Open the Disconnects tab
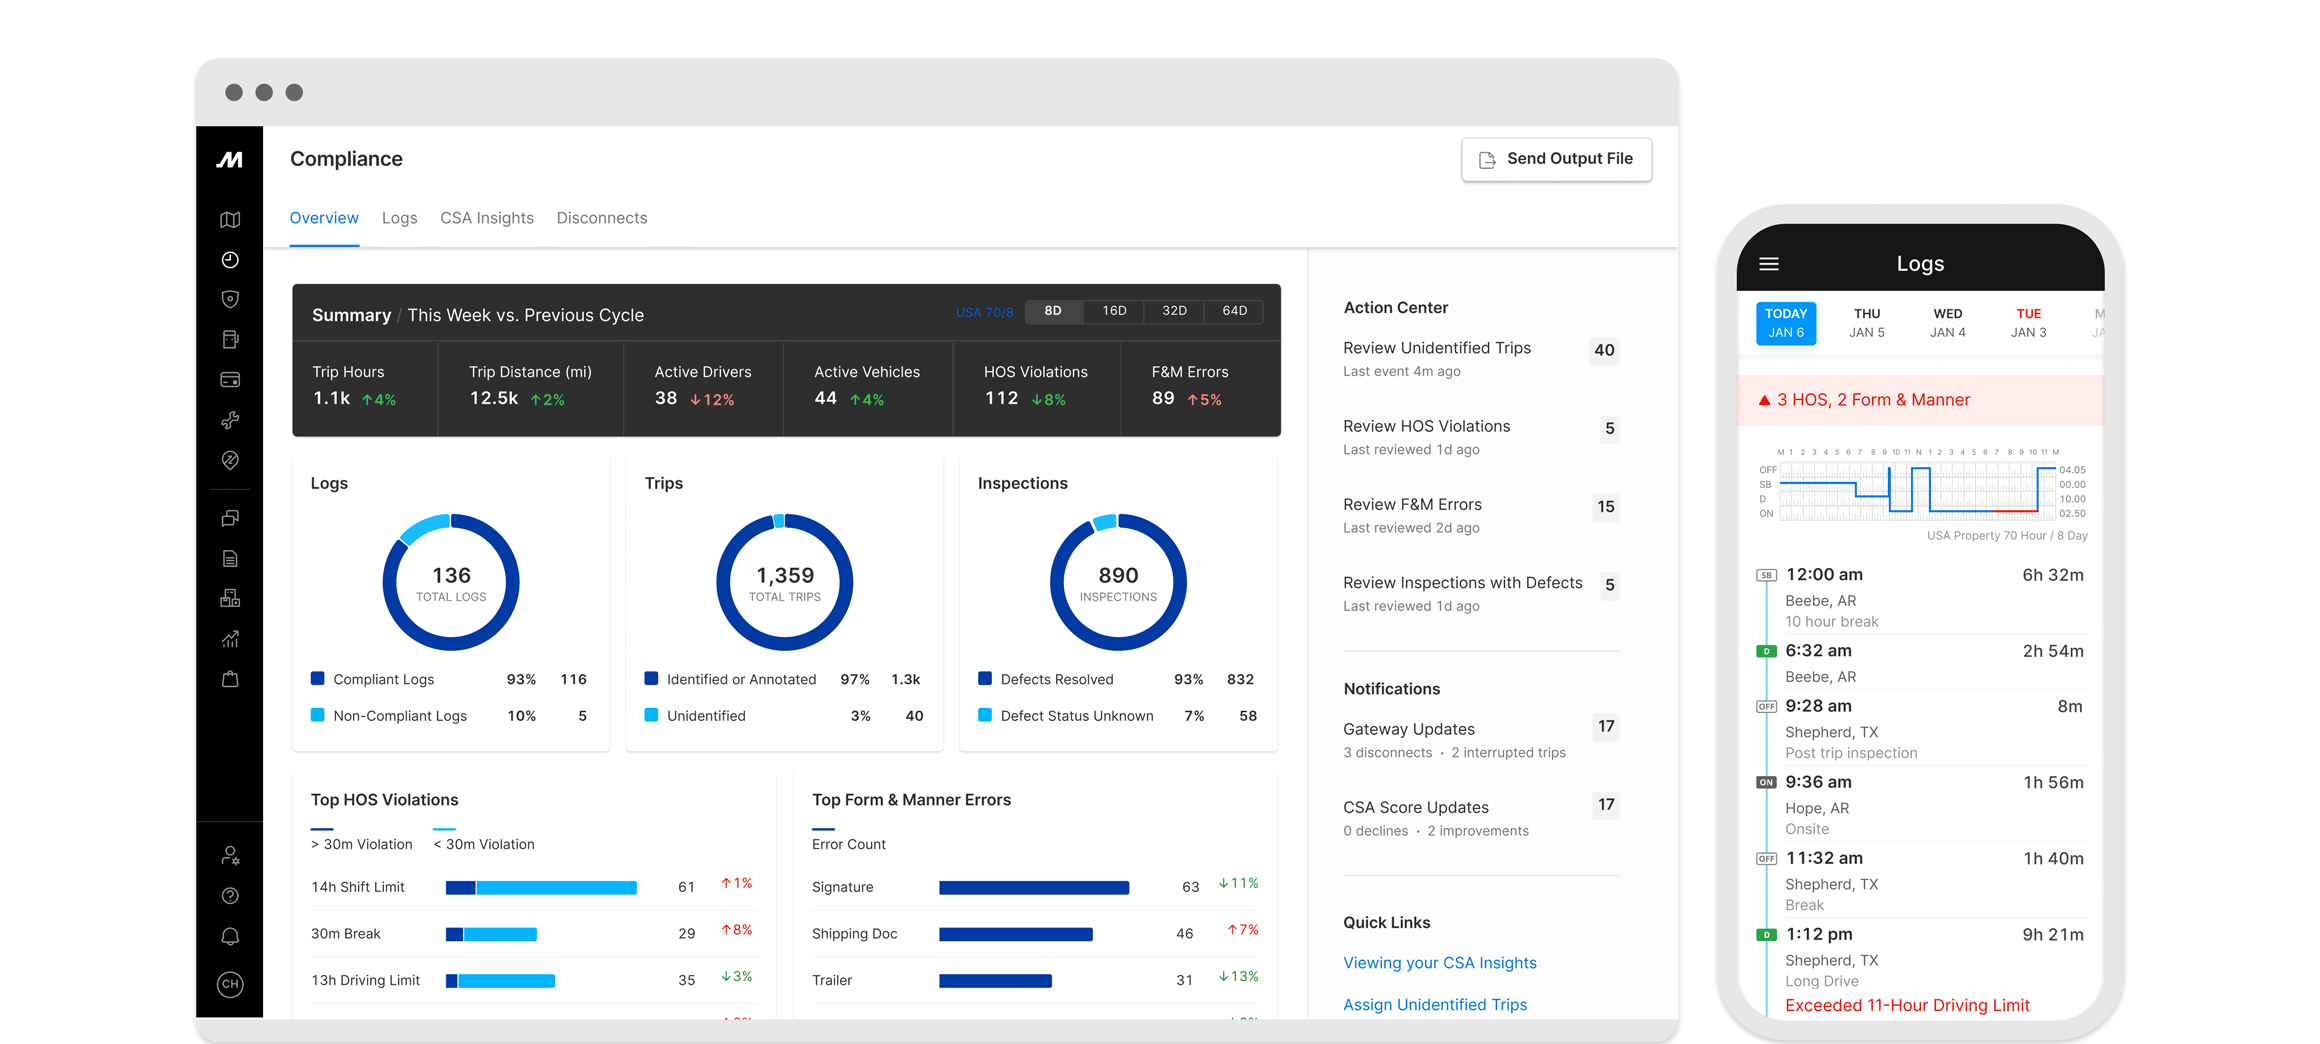2320x1044 pixels. 601,218
